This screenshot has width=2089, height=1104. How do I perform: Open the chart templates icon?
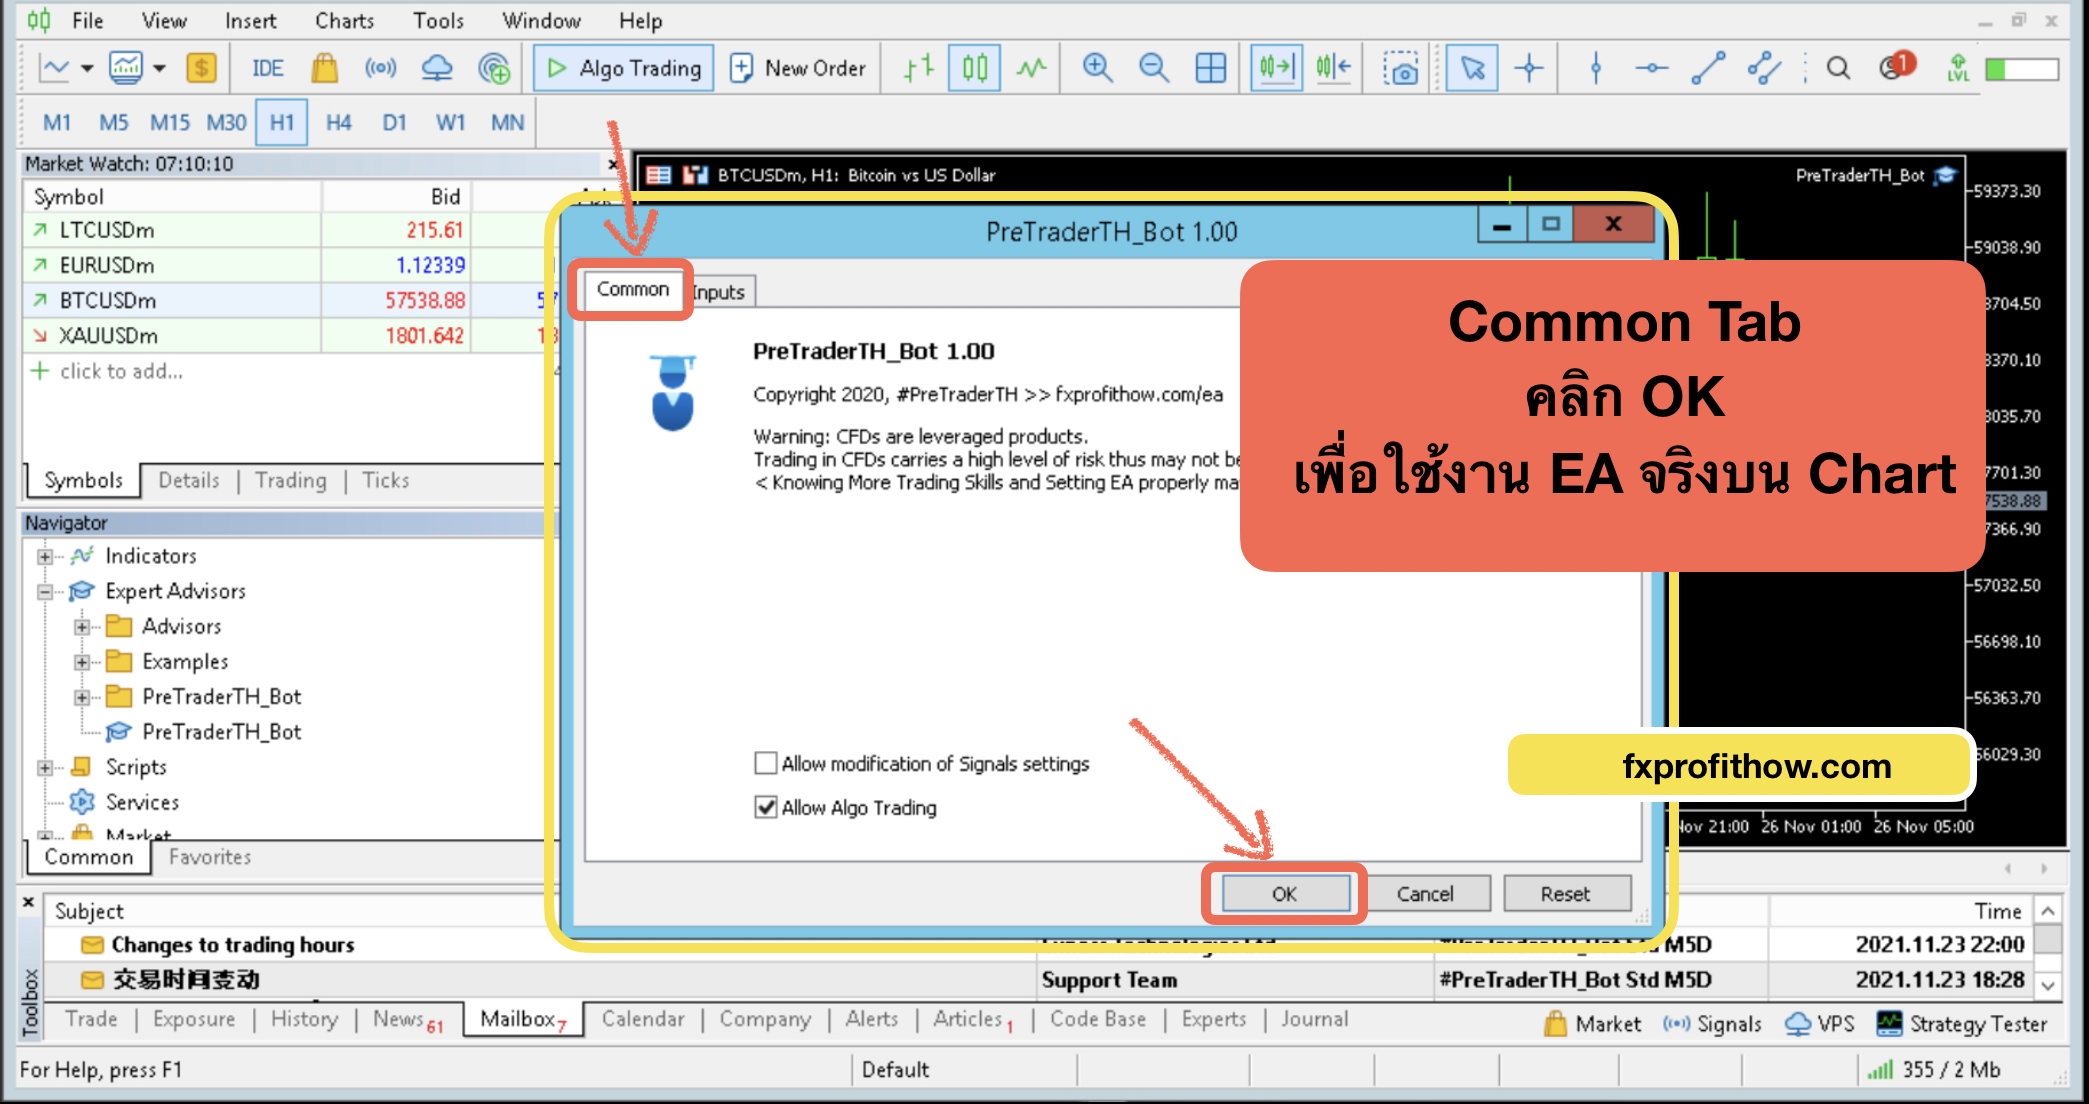click(126, 68)
